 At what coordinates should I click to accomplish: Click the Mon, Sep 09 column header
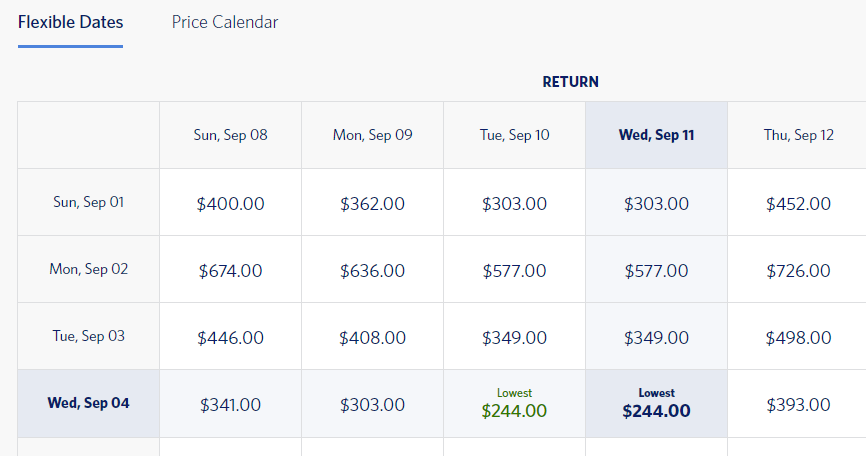pyautogui.click(x=372, y=135)
